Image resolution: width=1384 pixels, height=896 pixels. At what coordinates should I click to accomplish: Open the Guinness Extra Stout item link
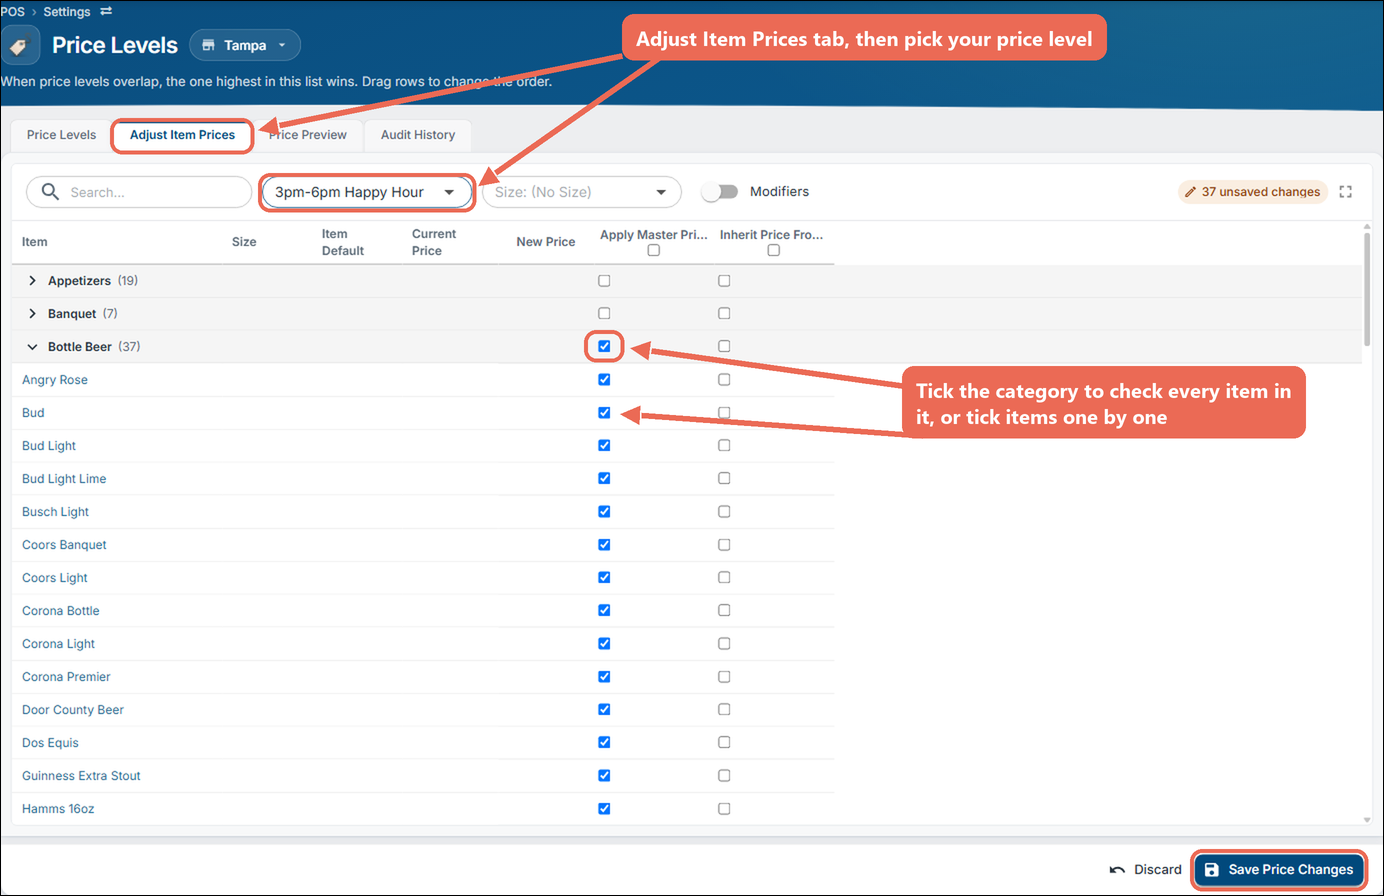click(x=81, y=776)
